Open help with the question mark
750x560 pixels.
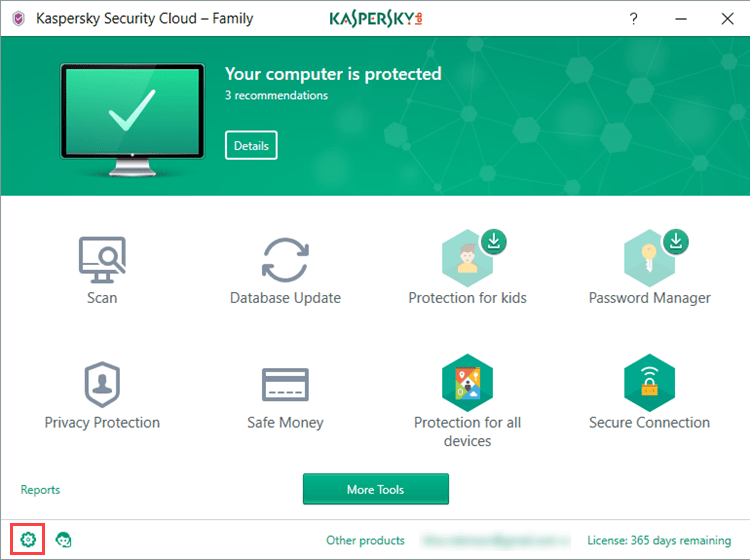click(634, 18)
